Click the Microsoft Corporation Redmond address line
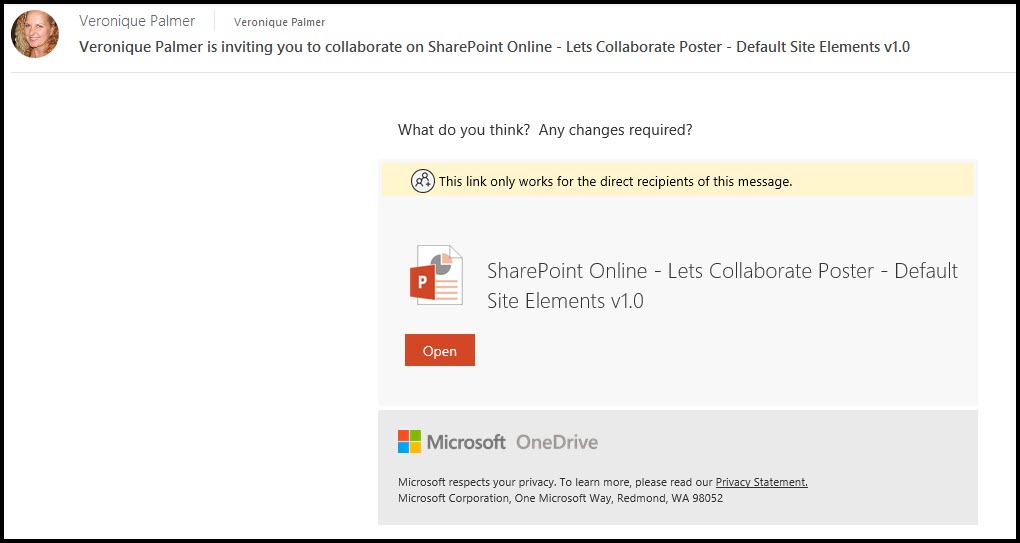 click(560, 498)
